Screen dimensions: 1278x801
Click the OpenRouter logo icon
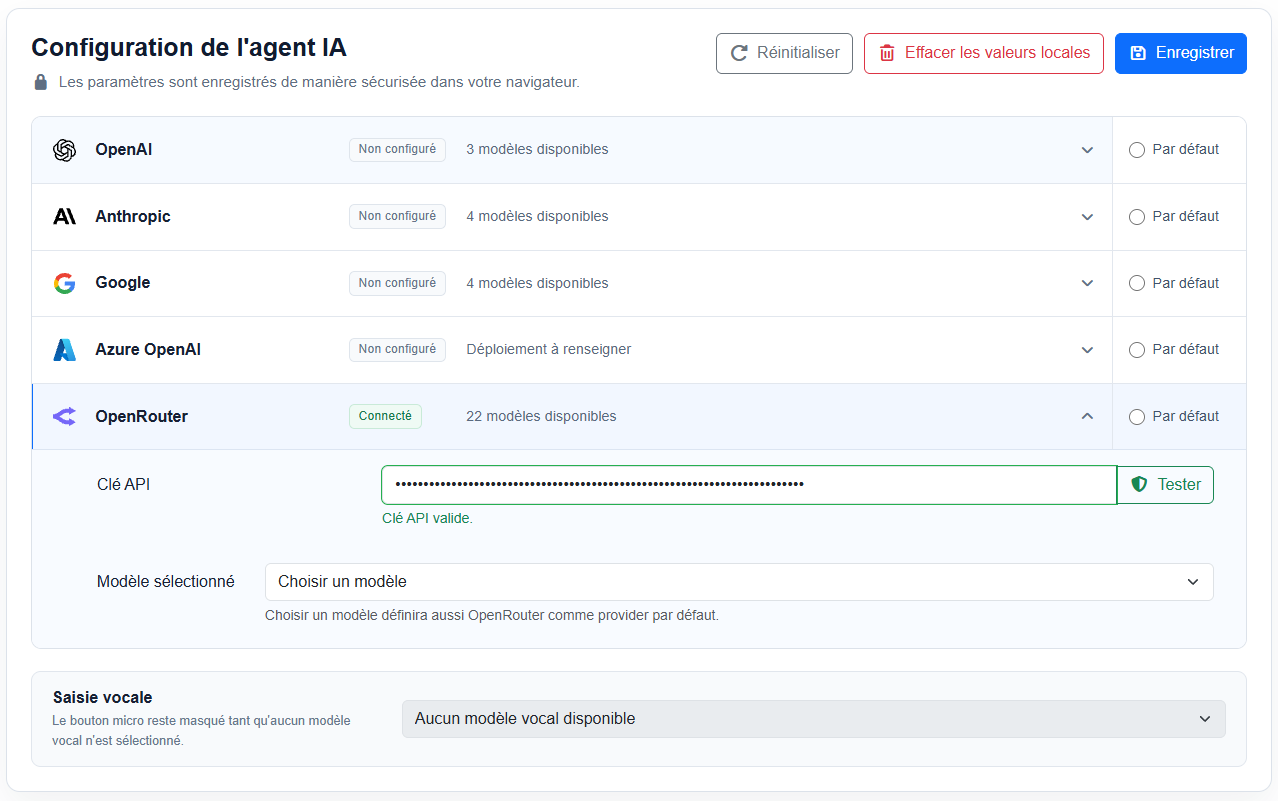coord(65,417)
